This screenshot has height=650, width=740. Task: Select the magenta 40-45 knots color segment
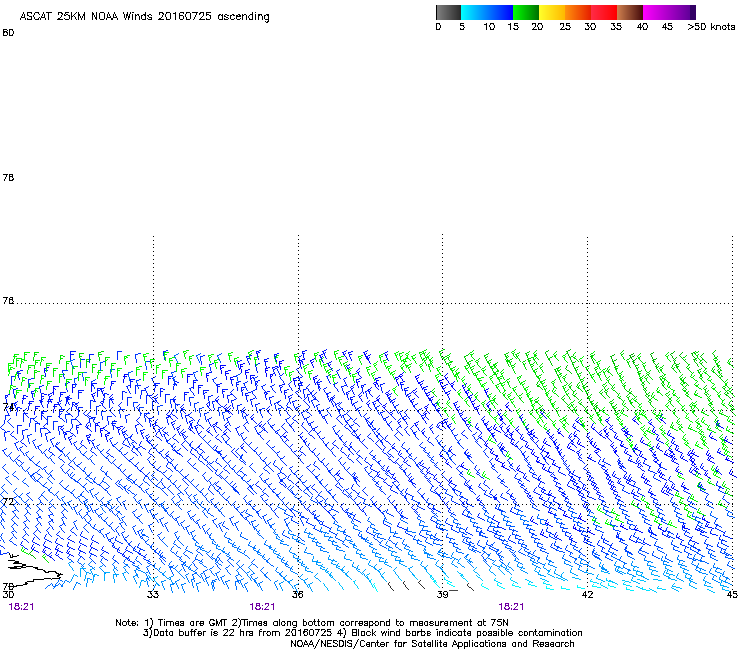point(656,12)
